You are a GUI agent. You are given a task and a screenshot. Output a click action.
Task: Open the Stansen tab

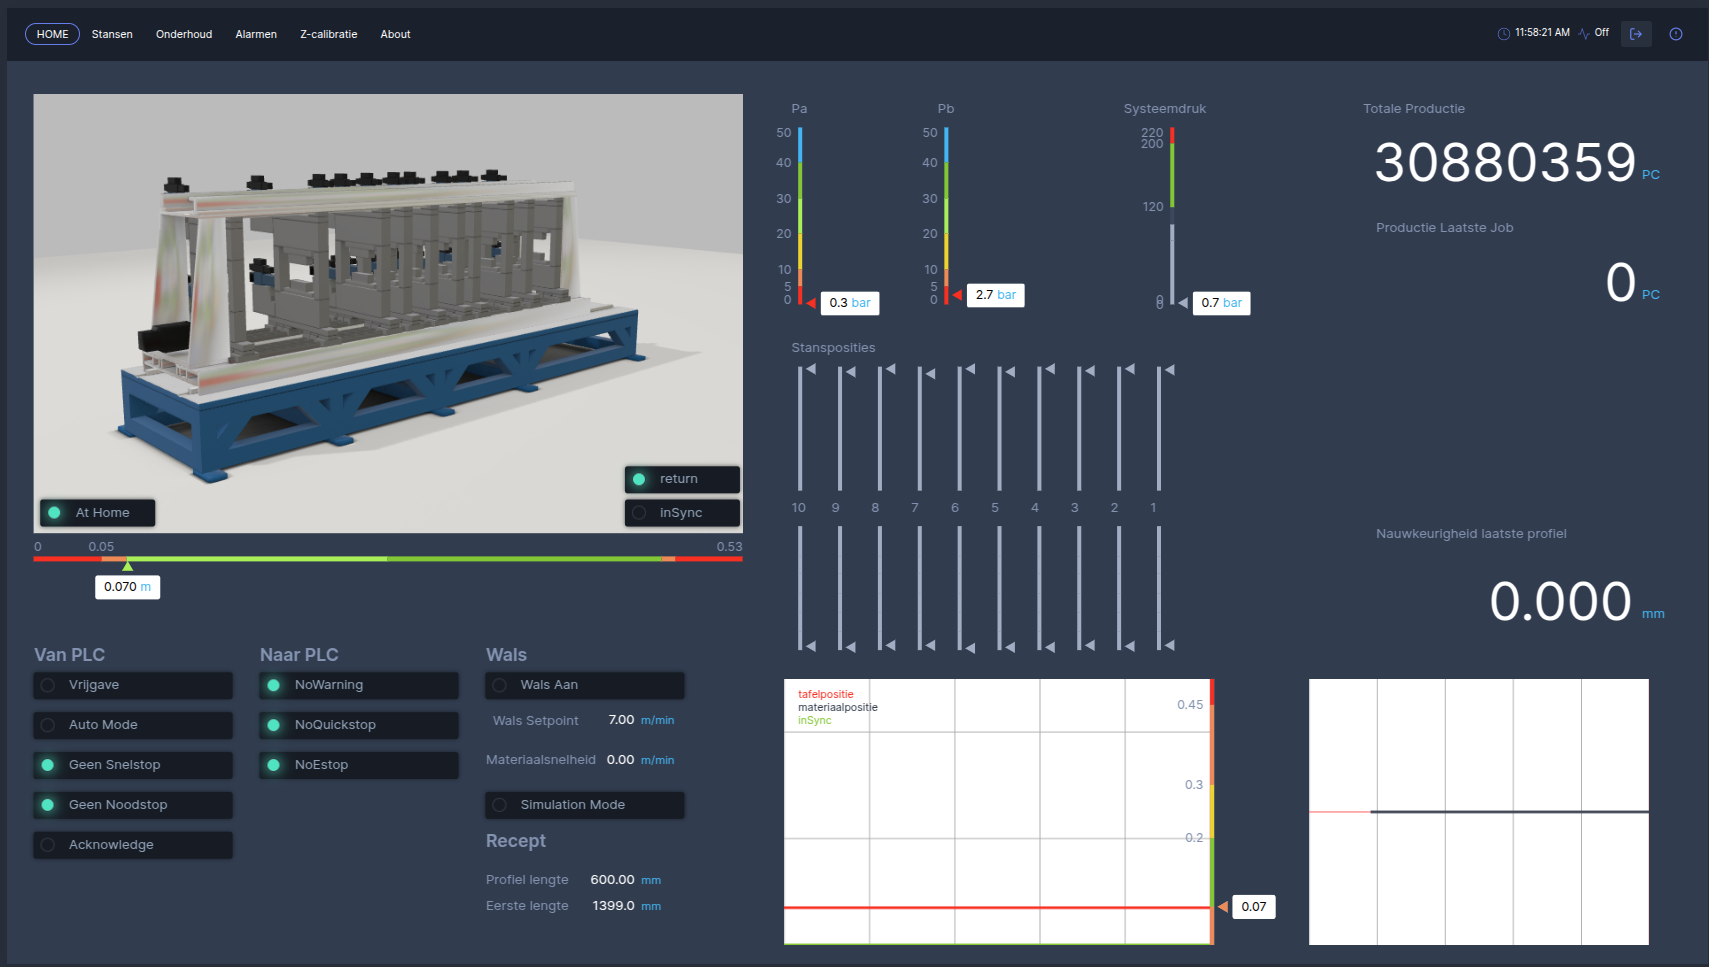[112, 34]
